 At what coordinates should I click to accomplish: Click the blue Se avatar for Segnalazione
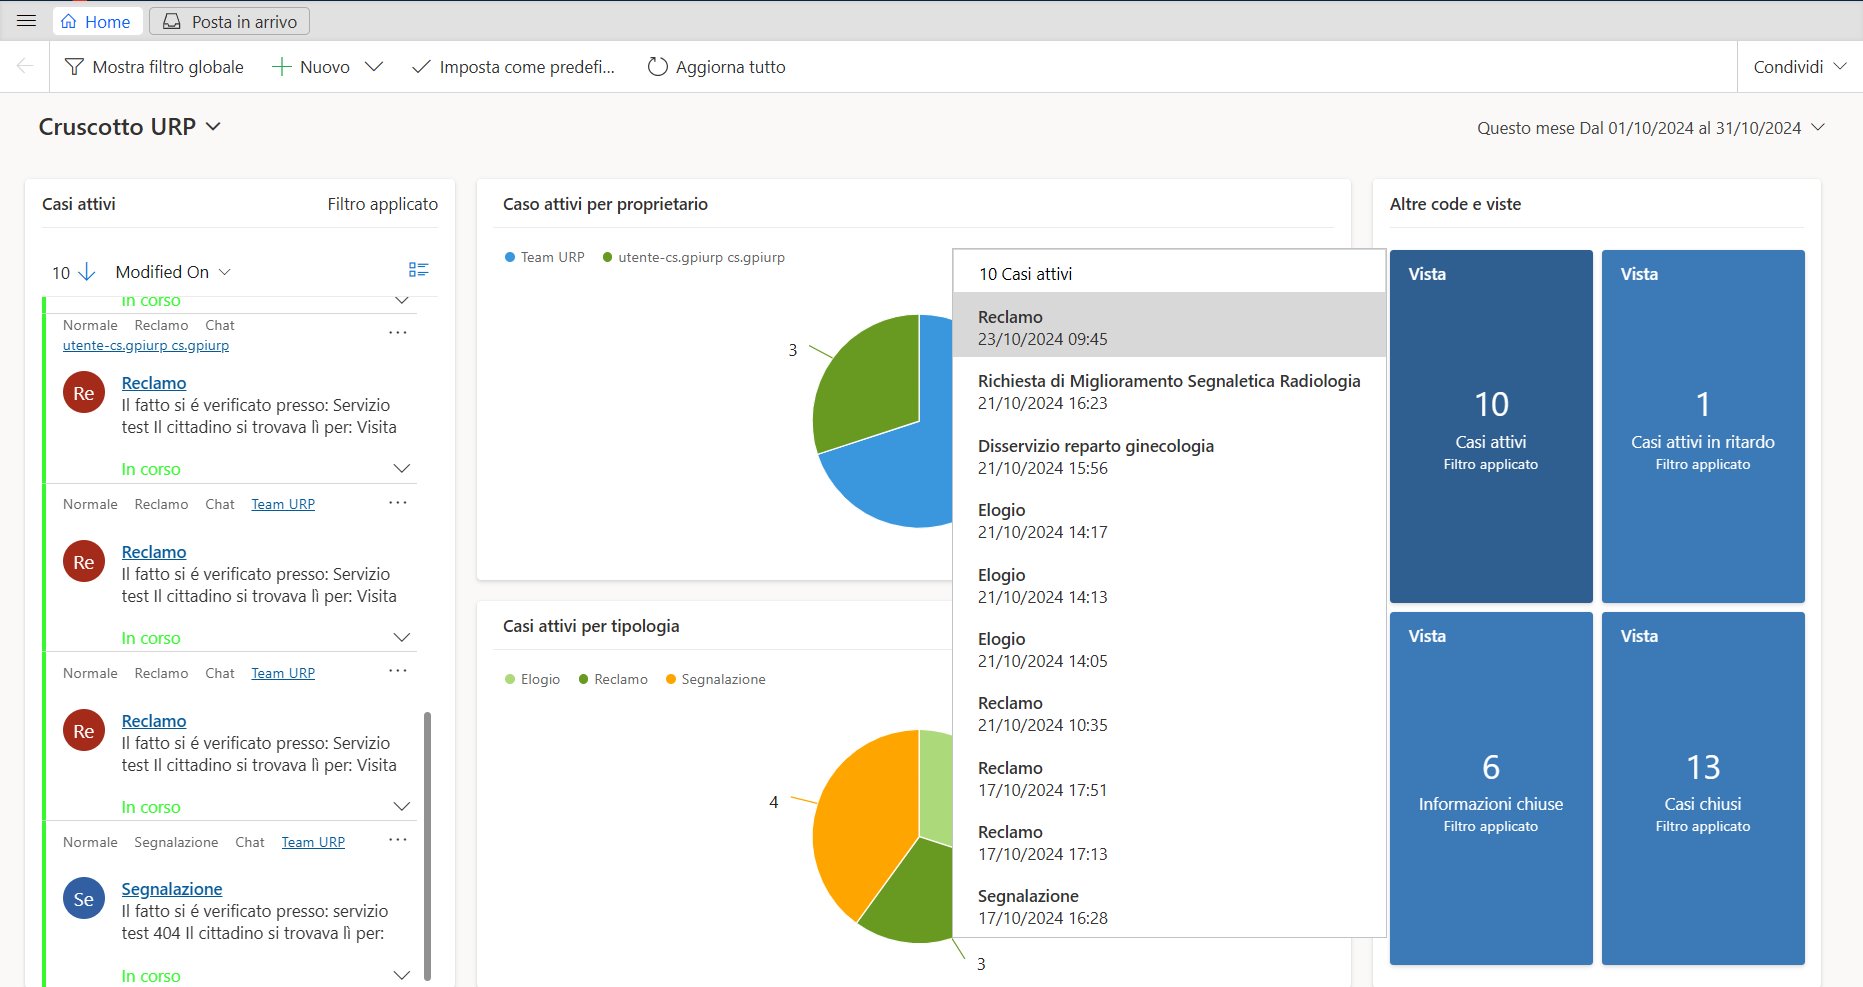pyautogui.click(x=84, y=899)
